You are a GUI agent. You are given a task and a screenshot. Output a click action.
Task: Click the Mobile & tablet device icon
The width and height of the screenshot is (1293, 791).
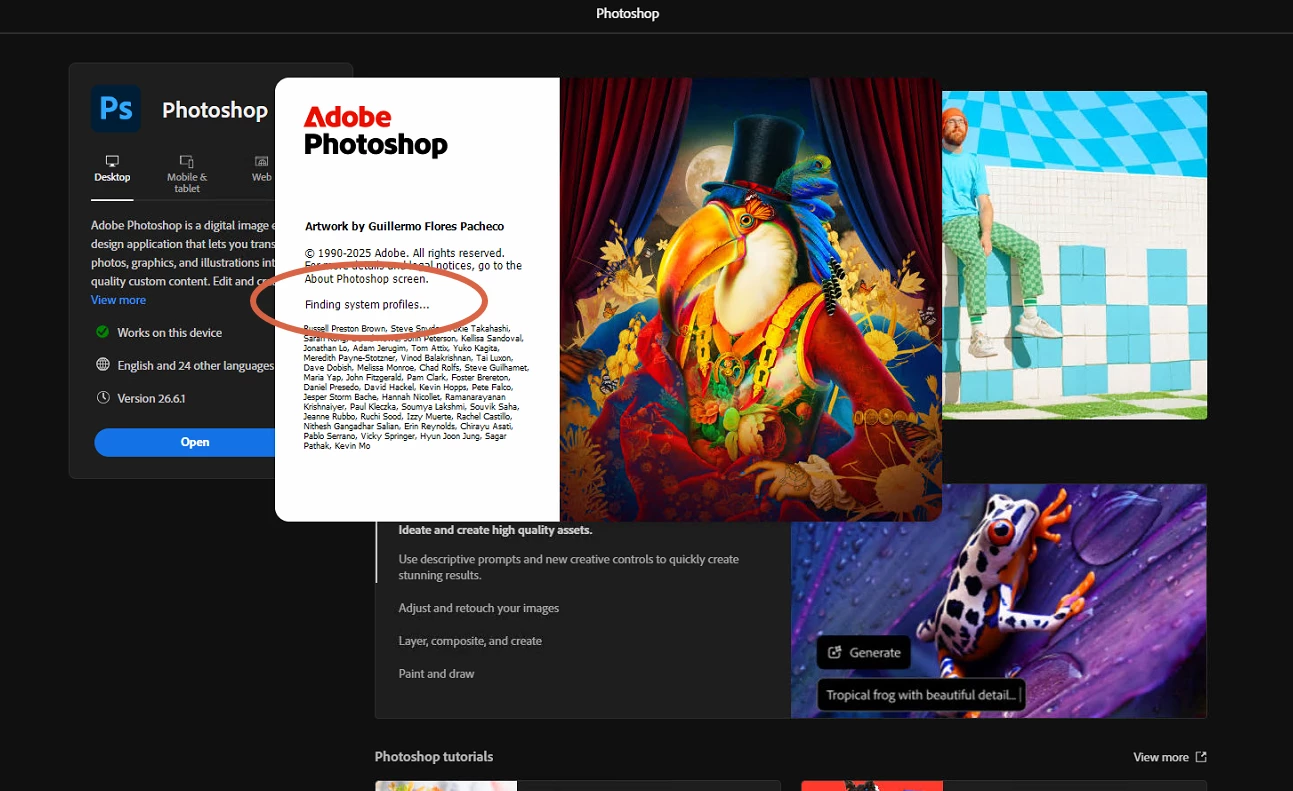[x=187, y=161]
